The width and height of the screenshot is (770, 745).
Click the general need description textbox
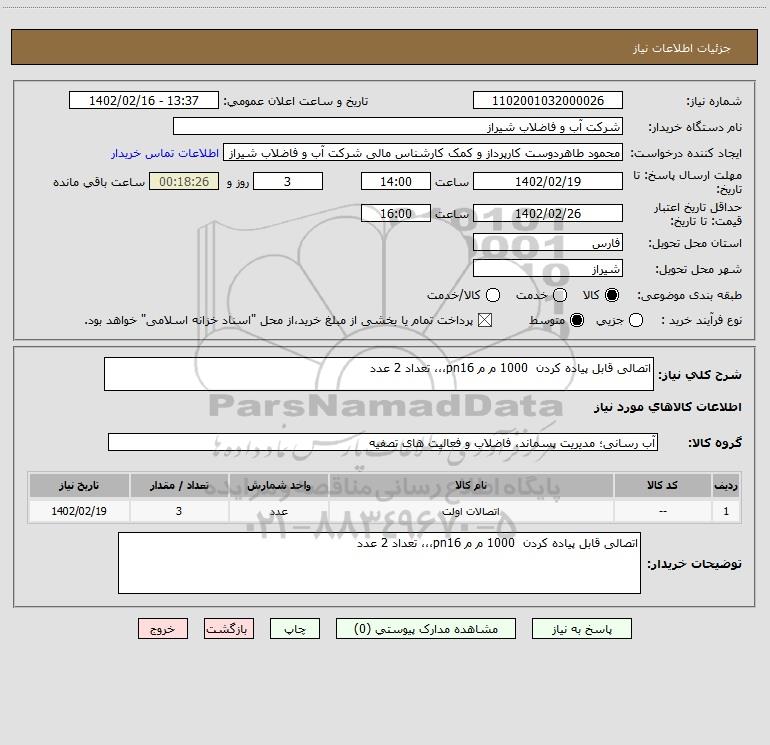379,374
